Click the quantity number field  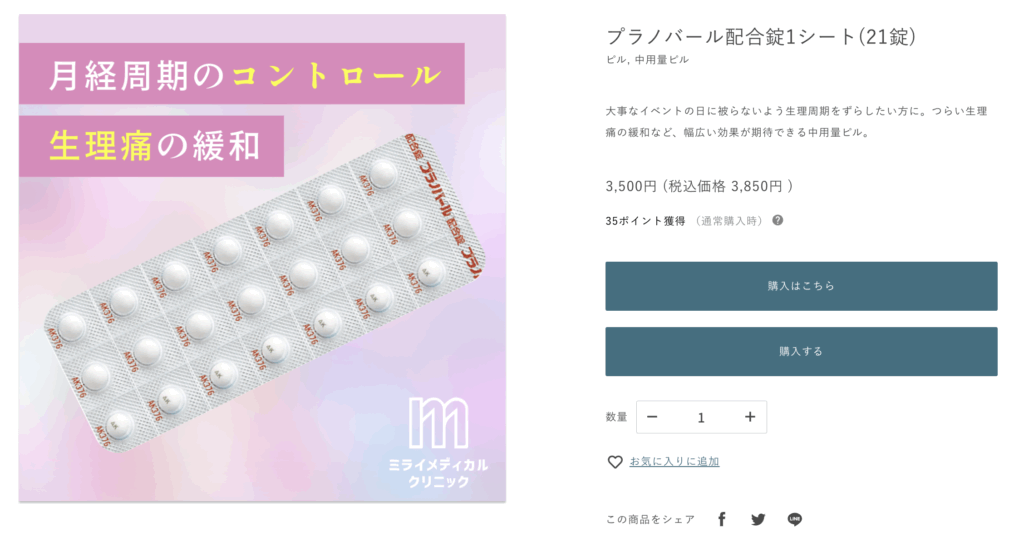[701, 417]
